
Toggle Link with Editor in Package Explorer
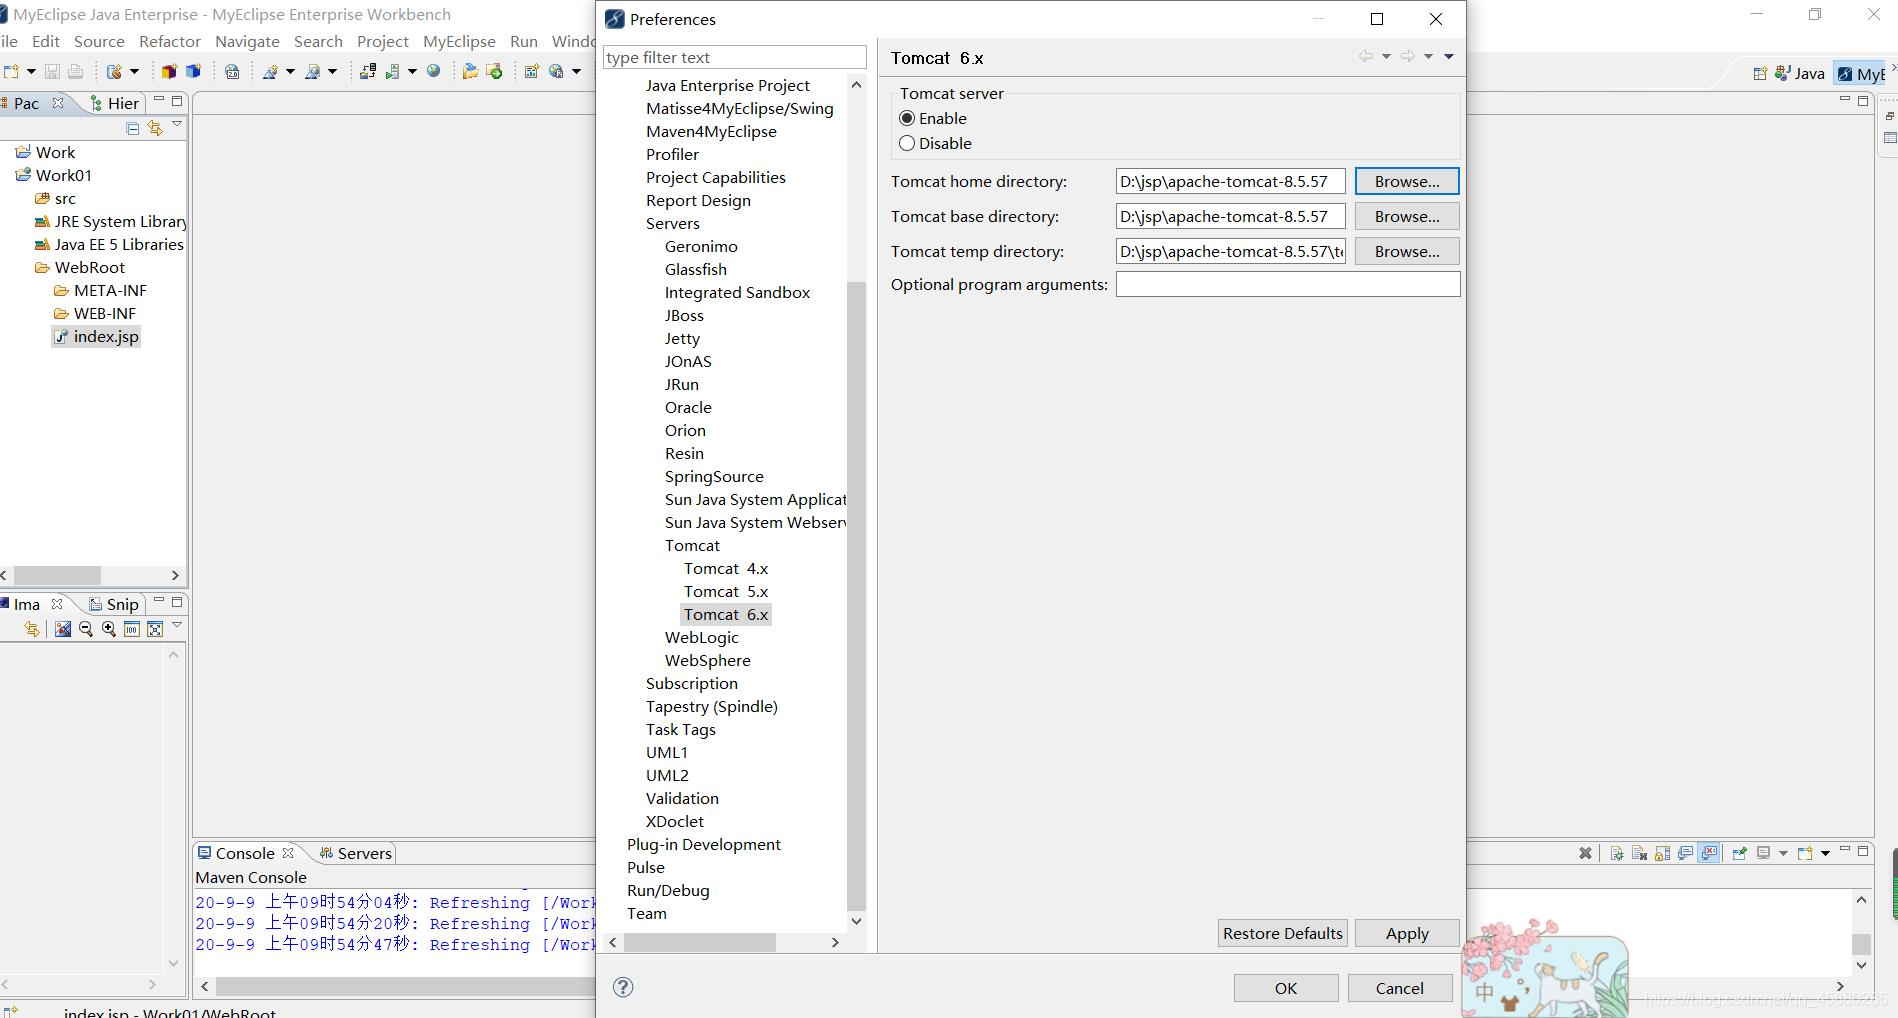[154, 127]
